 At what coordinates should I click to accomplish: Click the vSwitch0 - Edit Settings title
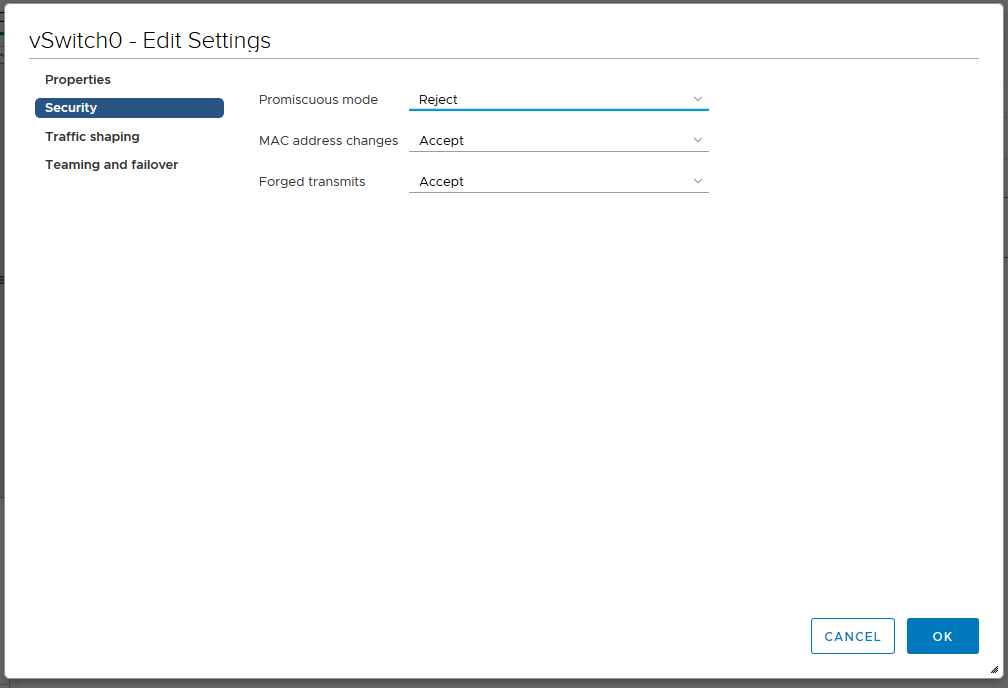[x=150, y=41]
